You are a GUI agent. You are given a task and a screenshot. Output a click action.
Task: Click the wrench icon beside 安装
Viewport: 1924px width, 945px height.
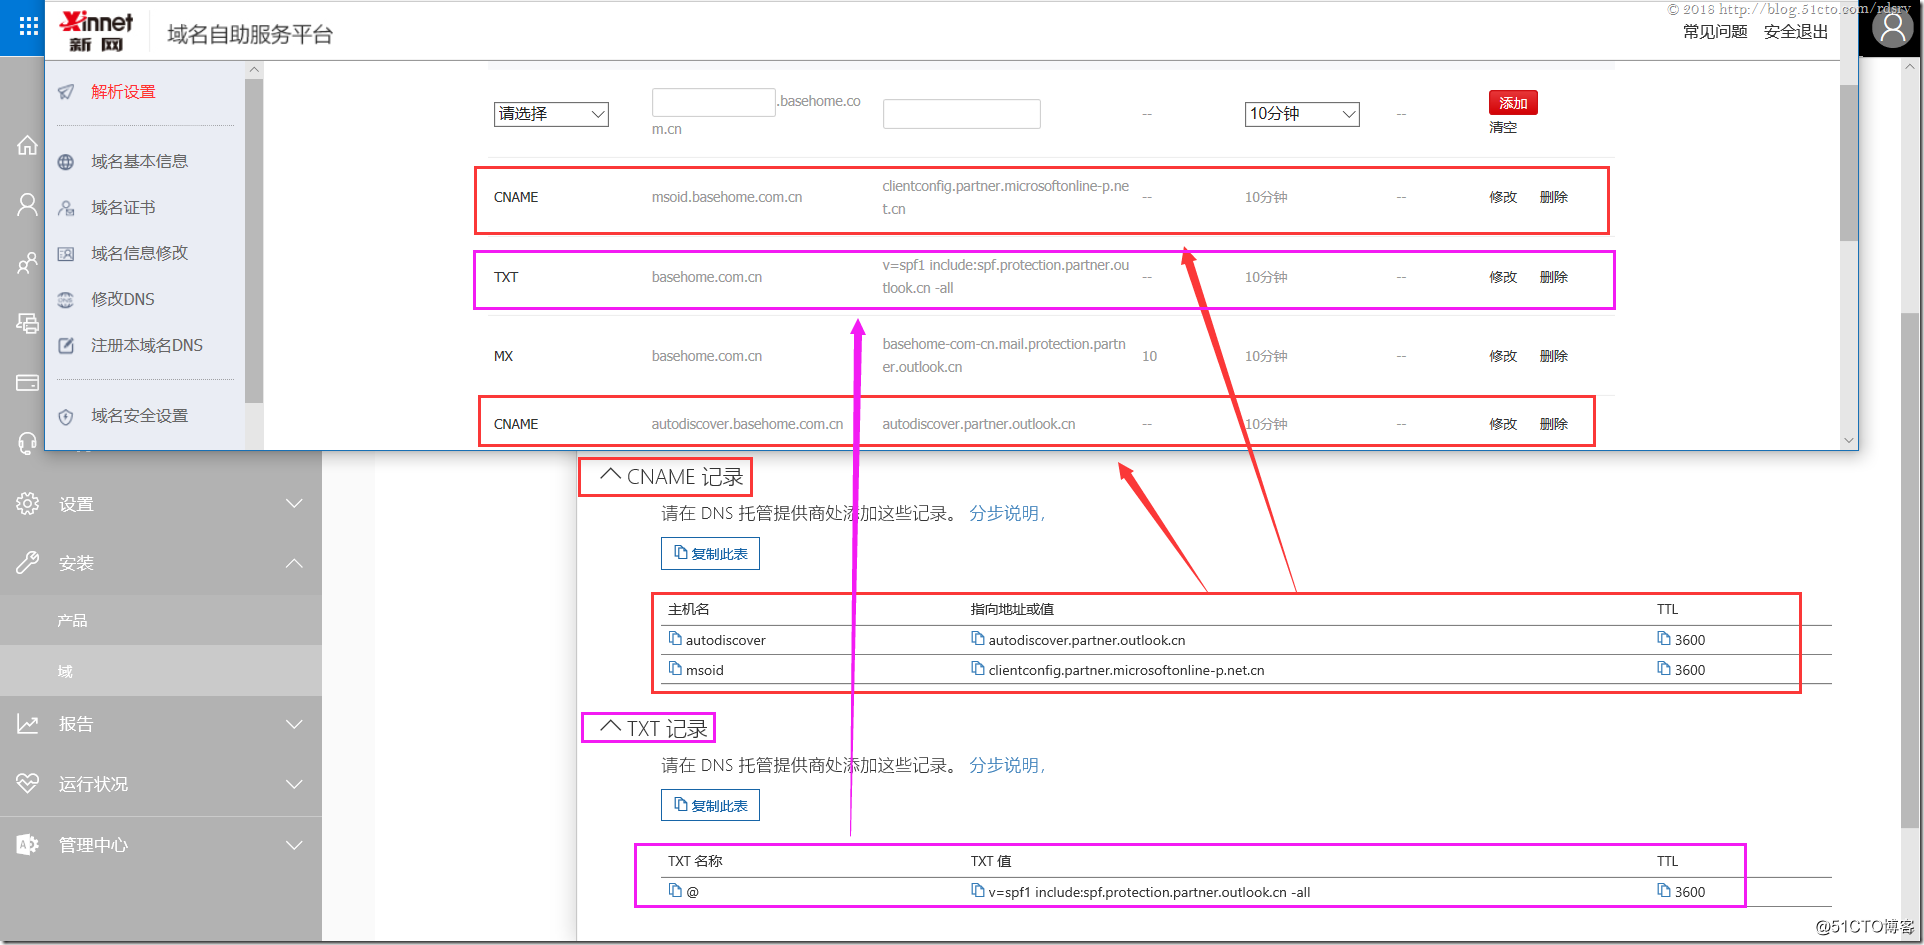point(27,563)
